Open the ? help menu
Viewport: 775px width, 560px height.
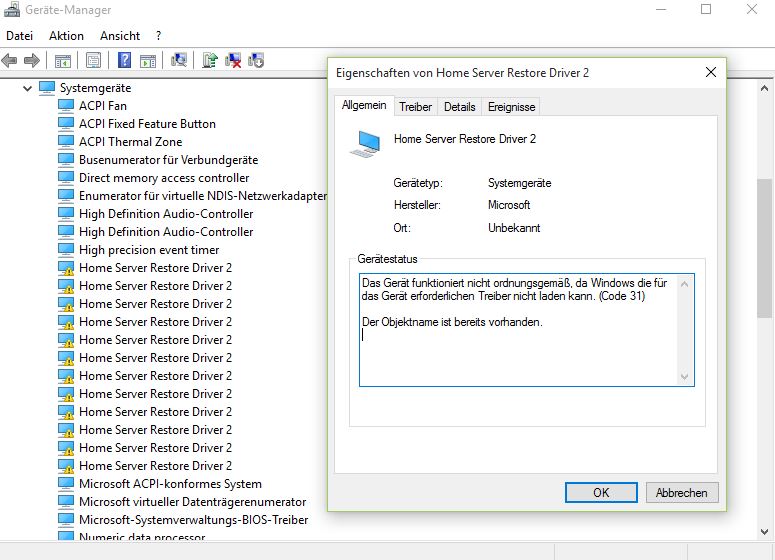[x=158, y=36]
